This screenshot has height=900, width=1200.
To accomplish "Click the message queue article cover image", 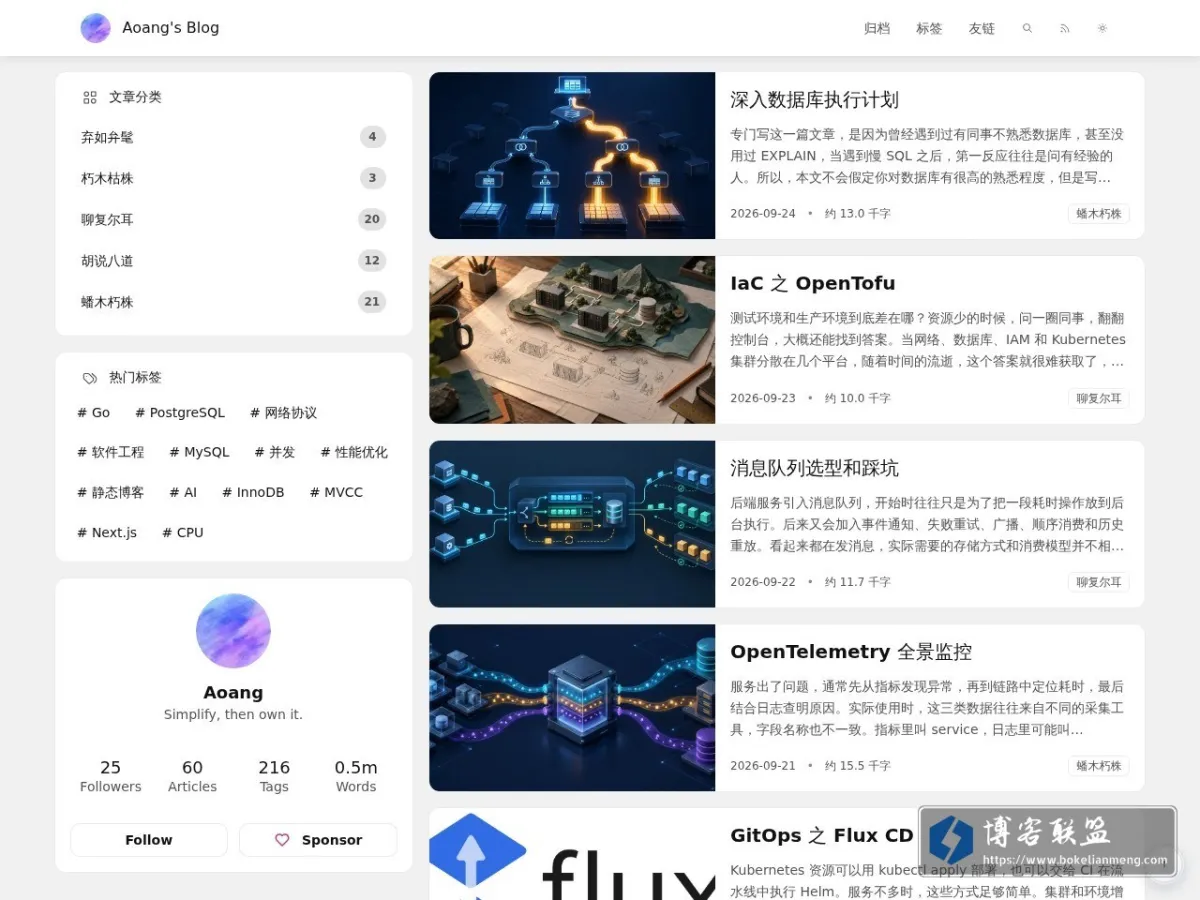I will pyautogui.click(x=572, y=524).
